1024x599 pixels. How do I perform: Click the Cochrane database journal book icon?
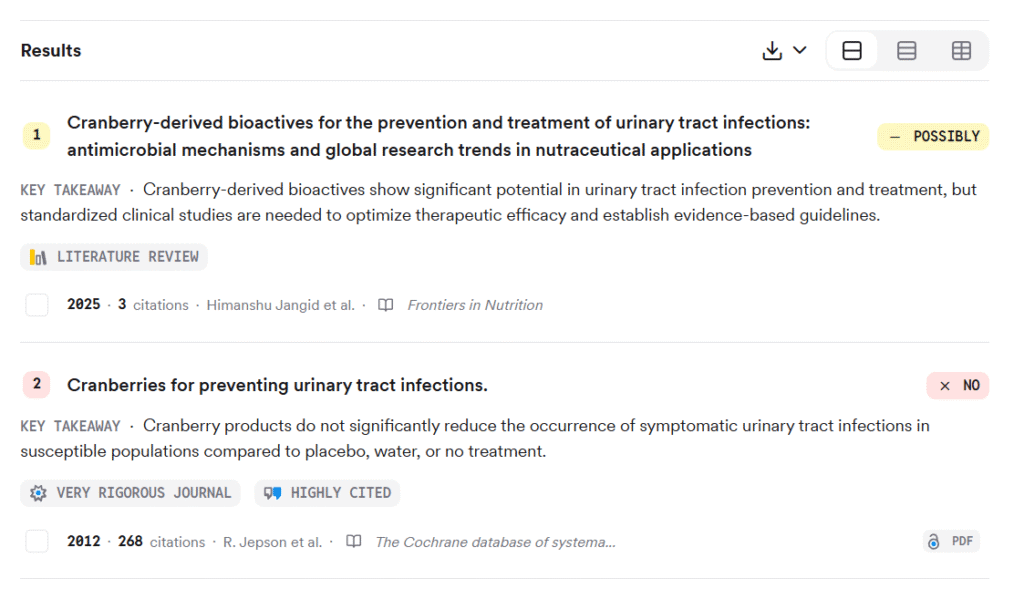point(353,542)
